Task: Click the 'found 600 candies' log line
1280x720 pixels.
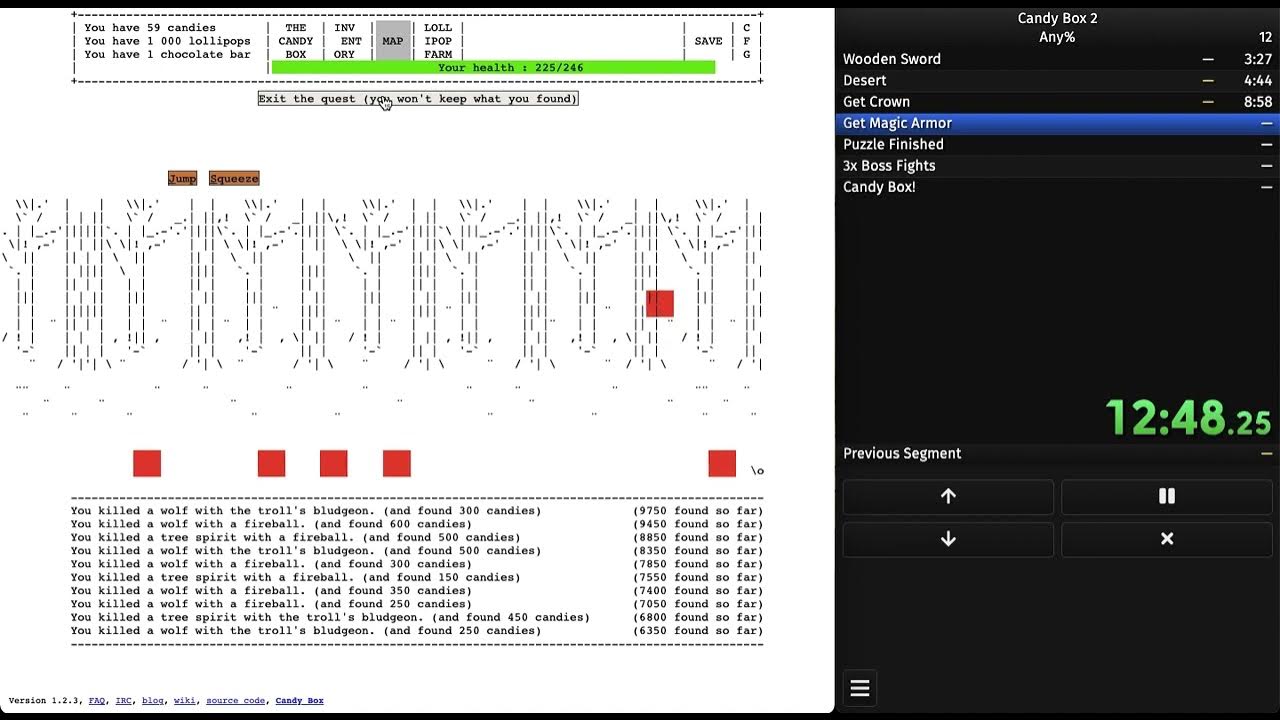Action: coord(271,524)
